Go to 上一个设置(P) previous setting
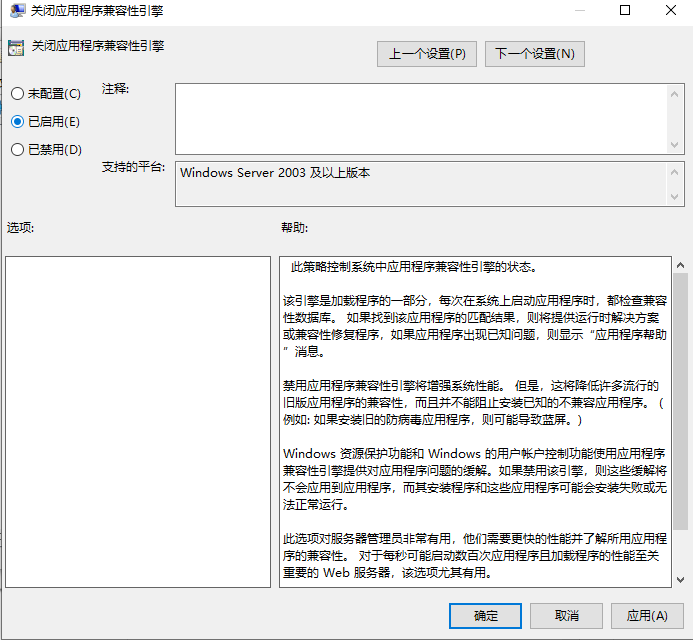 [426, 54]
